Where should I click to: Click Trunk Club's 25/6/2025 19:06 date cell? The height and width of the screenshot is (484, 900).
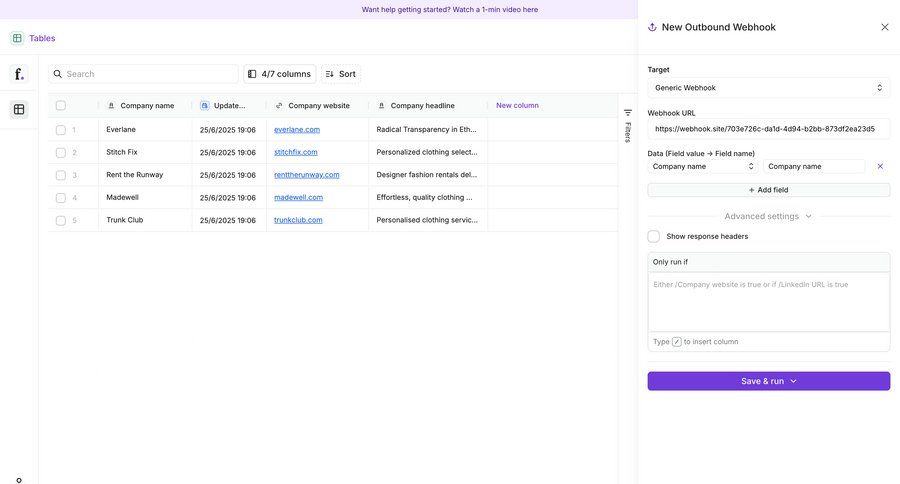pos(229,220)
